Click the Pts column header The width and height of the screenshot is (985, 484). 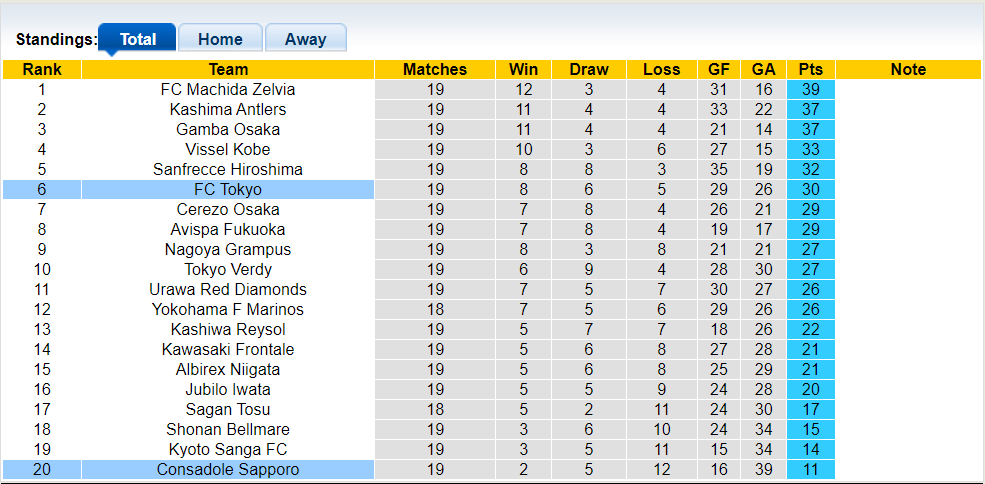coord(811,69)
